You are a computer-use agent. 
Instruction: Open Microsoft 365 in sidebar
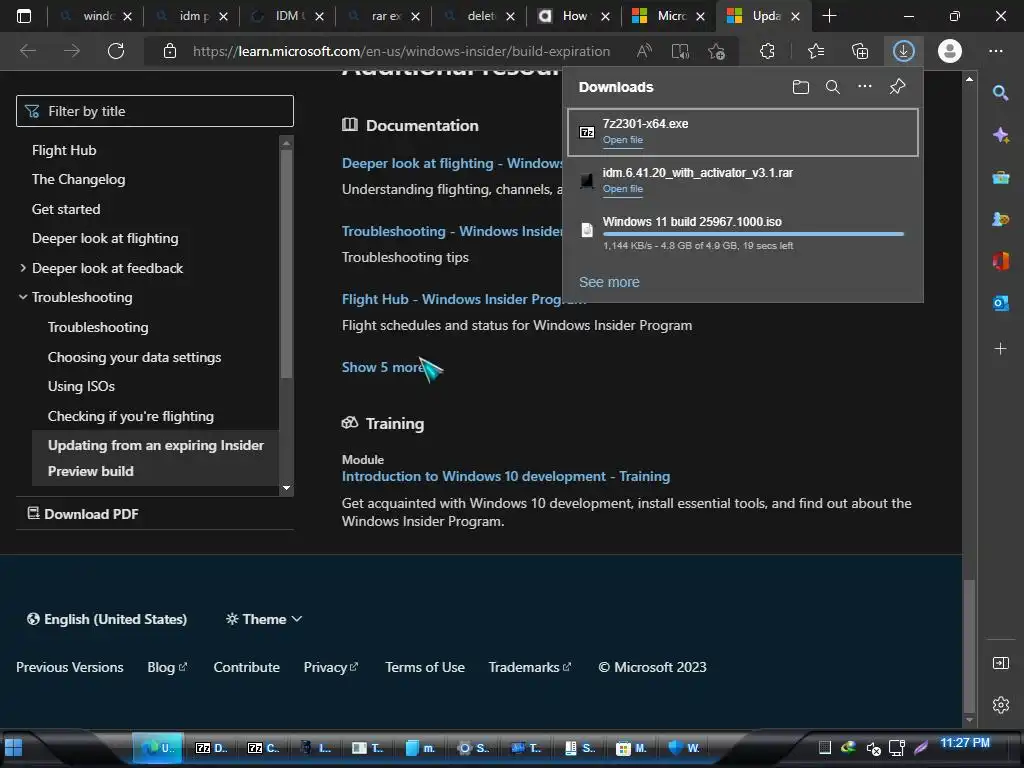point(1000,261)
